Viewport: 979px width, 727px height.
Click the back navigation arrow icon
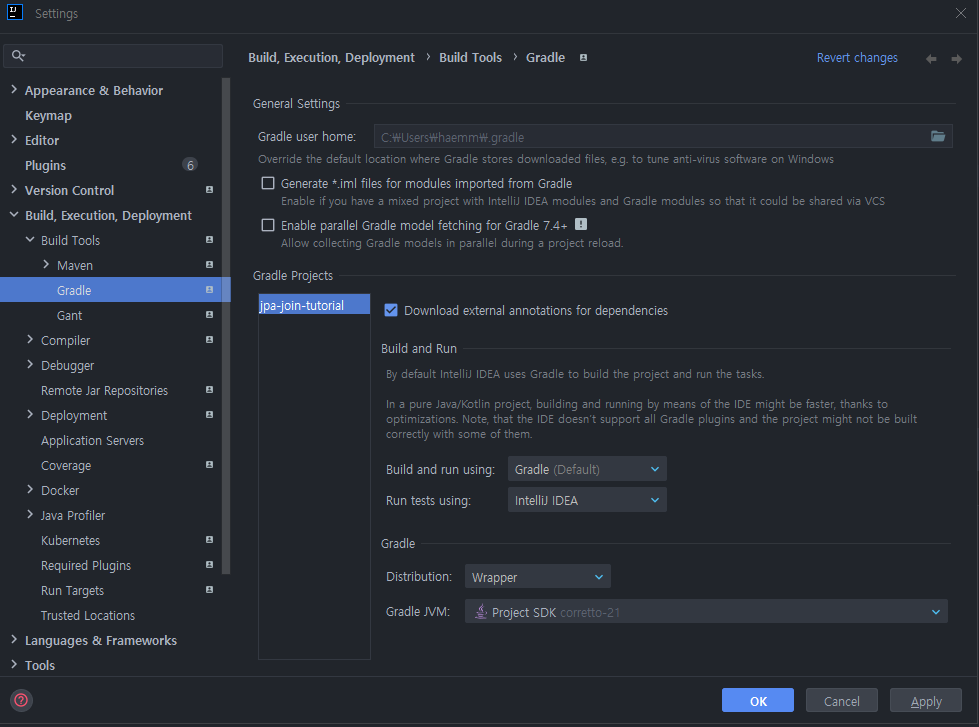click(x=931, y=59)
